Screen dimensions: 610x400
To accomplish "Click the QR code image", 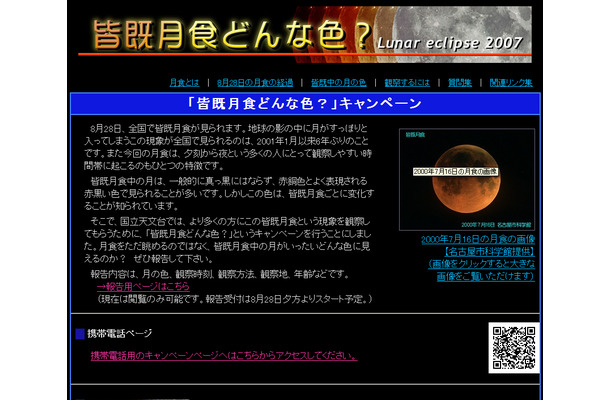I will pos(512,348).
